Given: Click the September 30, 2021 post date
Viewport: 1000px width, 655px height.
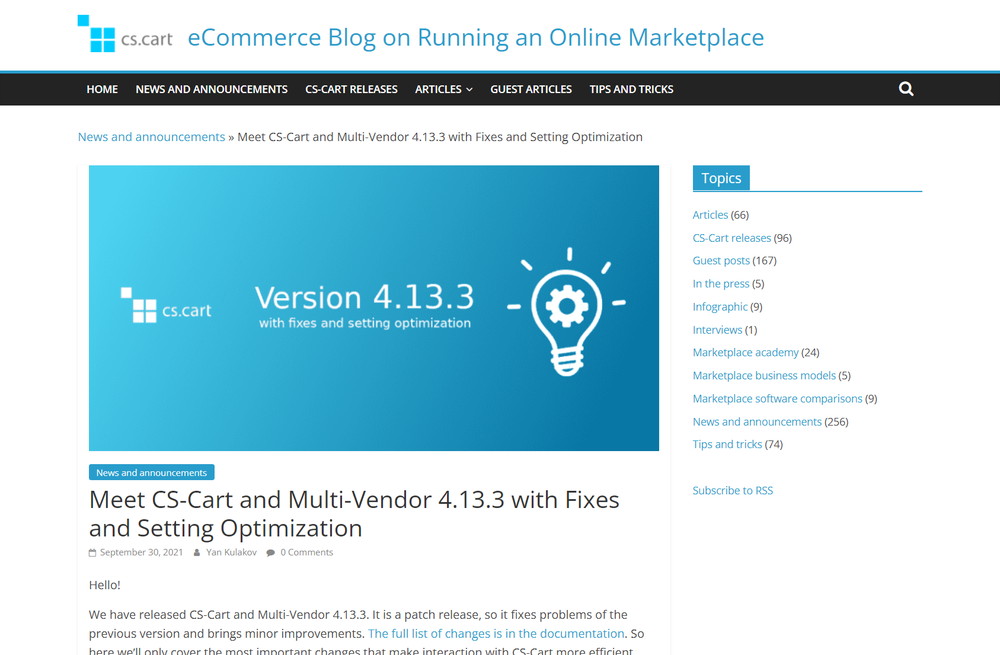Looking at the screenshot, I should (x=142, y=552).
